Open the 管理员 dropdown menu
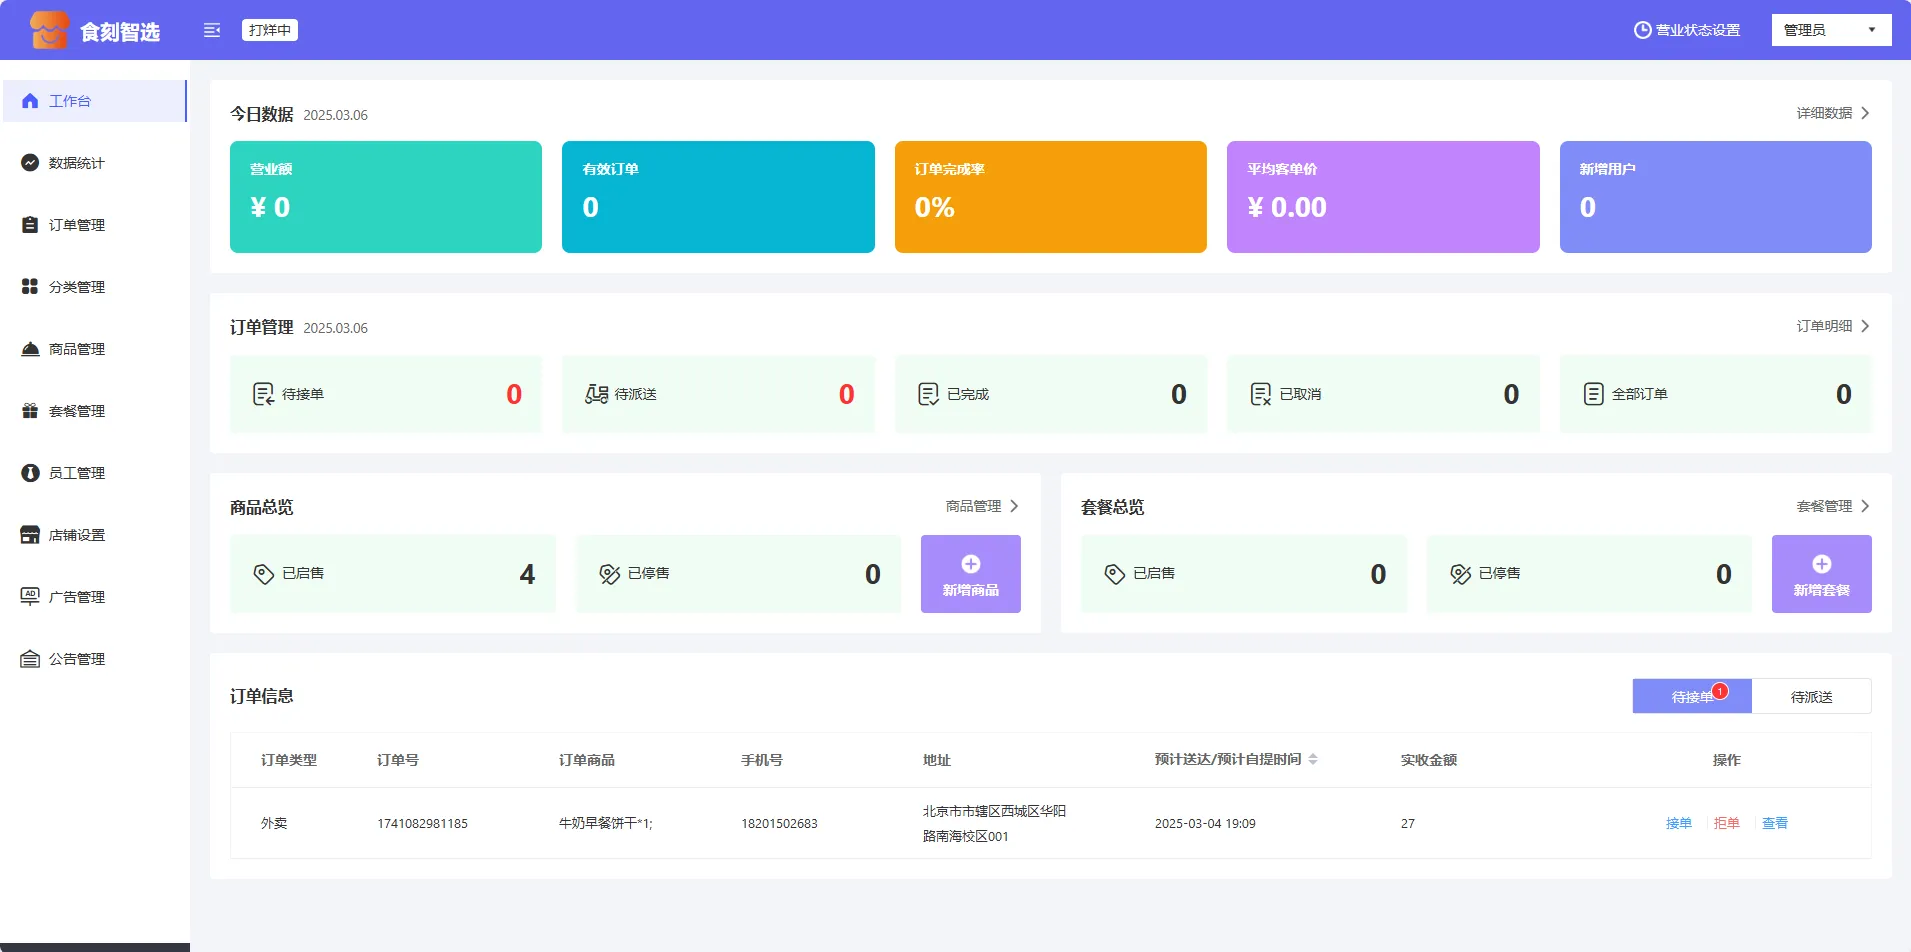The width and height of the screenshot is (1911, 952). pyautogui.click(x=1830, y=30)
